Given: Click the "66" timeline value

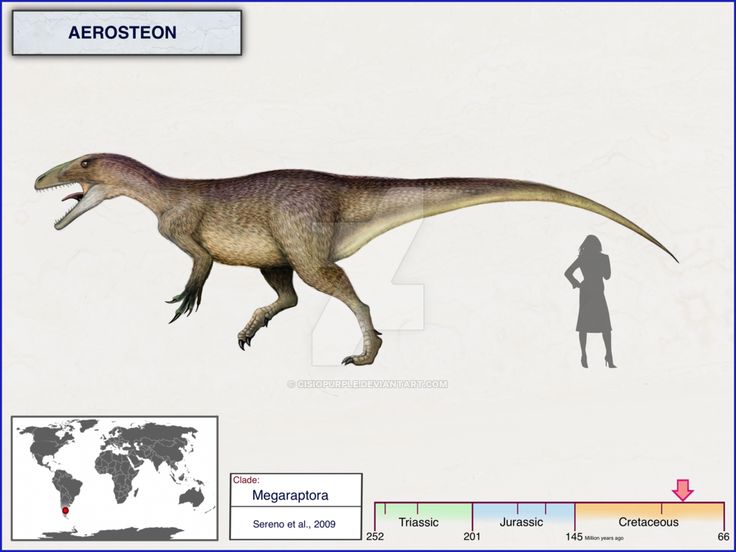Looking at the screenshot, I should 724,537.
